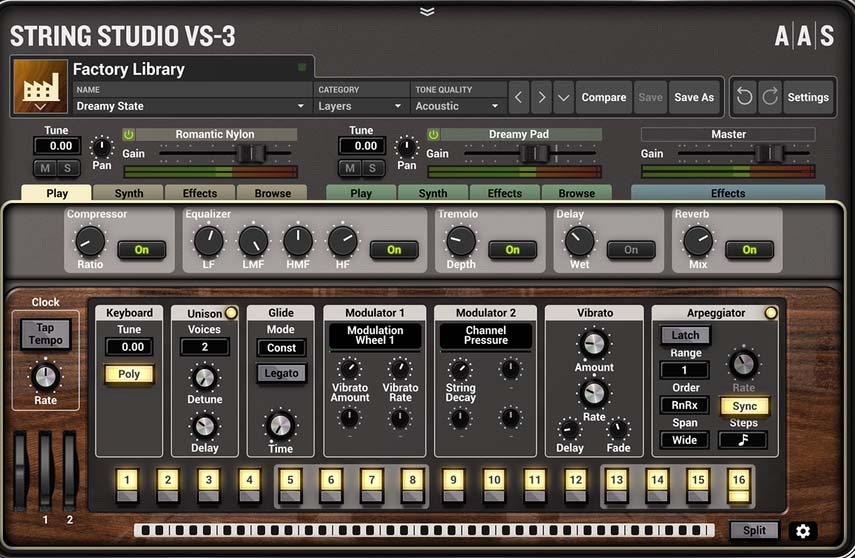Viewport: 855px width, 558px height.
Task: Open the Settings button
Action: (x=808, y=97)
